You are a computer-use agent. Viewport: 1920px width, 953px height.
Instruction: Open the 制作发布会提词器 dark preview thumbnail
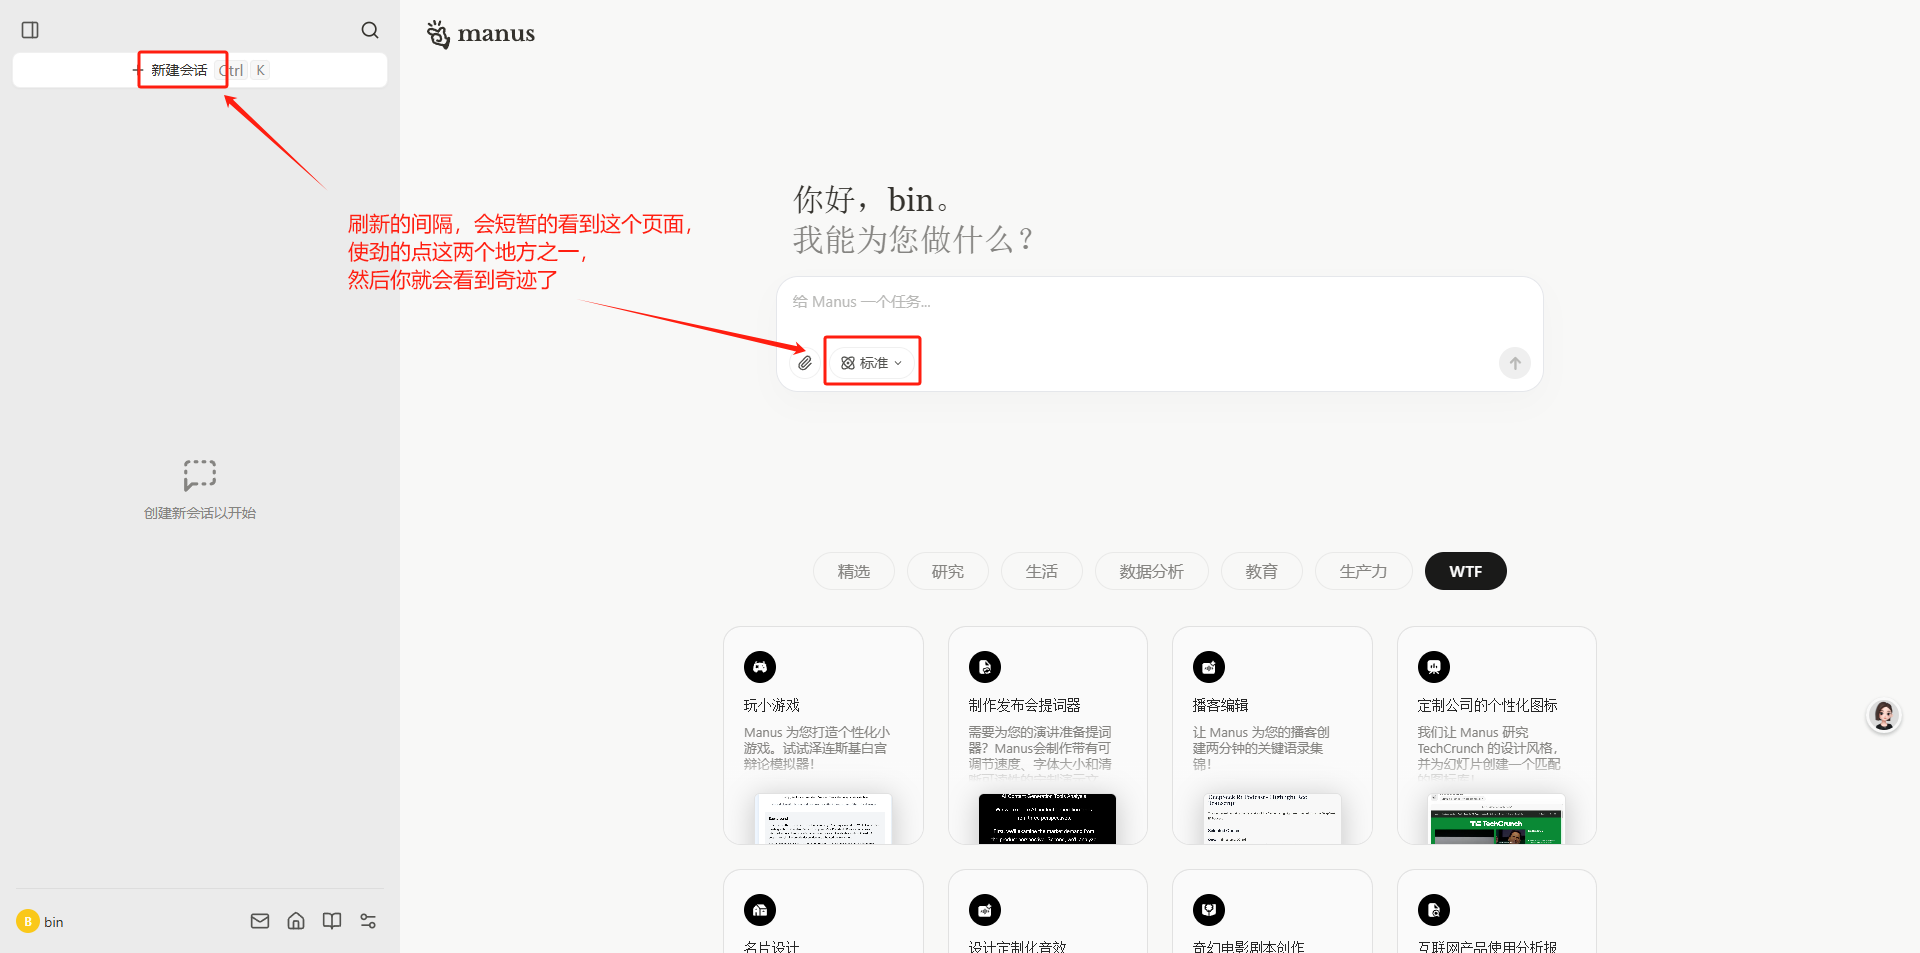coord(1047,819)
